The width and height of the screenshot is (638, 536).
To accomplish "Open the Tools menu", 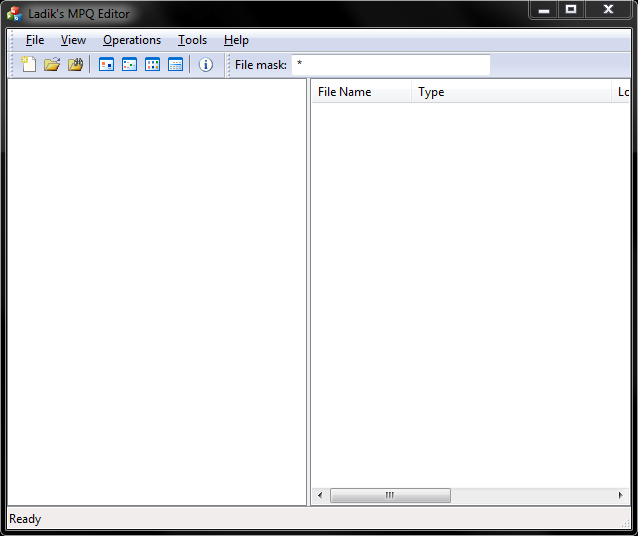I will tap(192, 40).
